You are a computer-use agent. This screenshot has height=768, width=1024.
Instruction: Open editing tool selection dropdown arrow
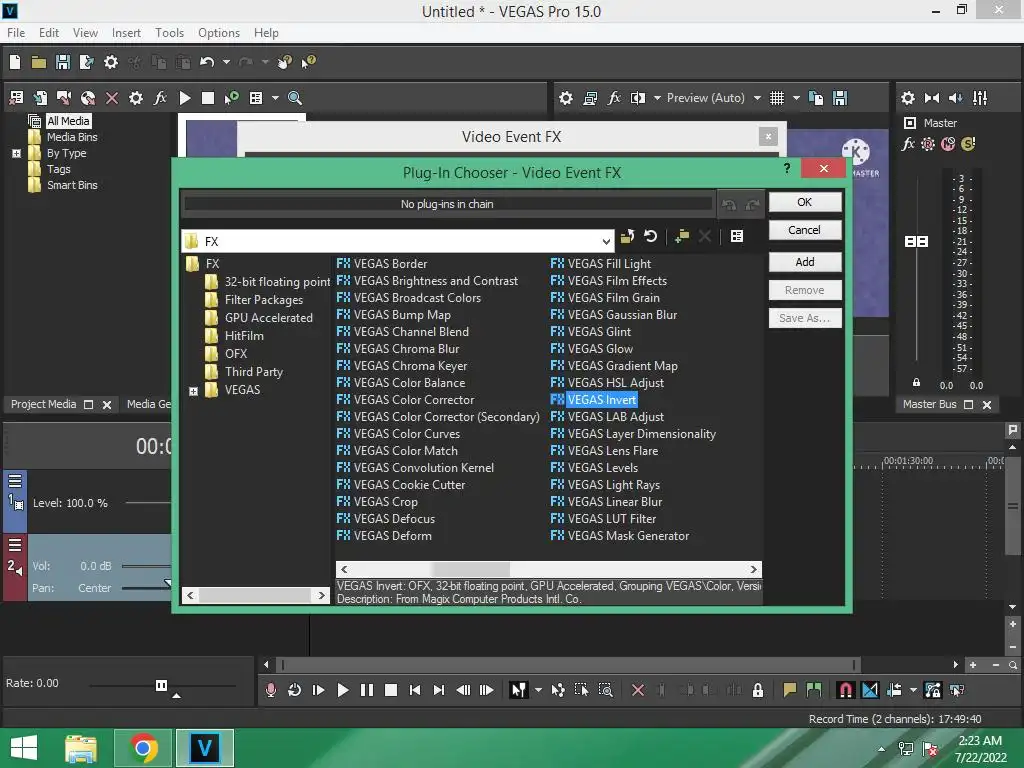(538, 690)
